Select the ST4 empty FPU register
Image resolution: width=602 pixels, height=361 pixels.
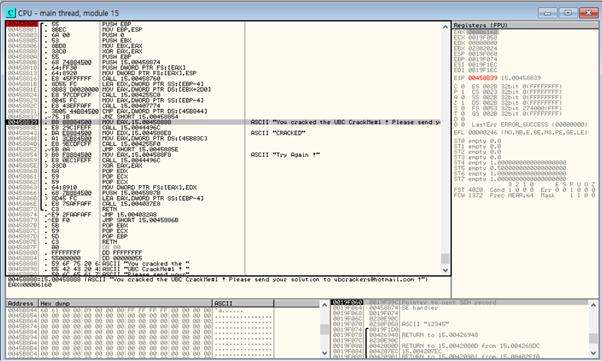pos(510,163)
